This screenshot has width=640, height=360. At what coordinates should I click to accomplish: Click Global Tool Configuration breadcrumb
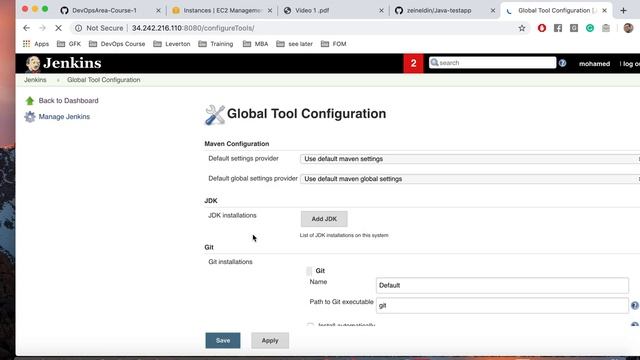pos(104,80)
